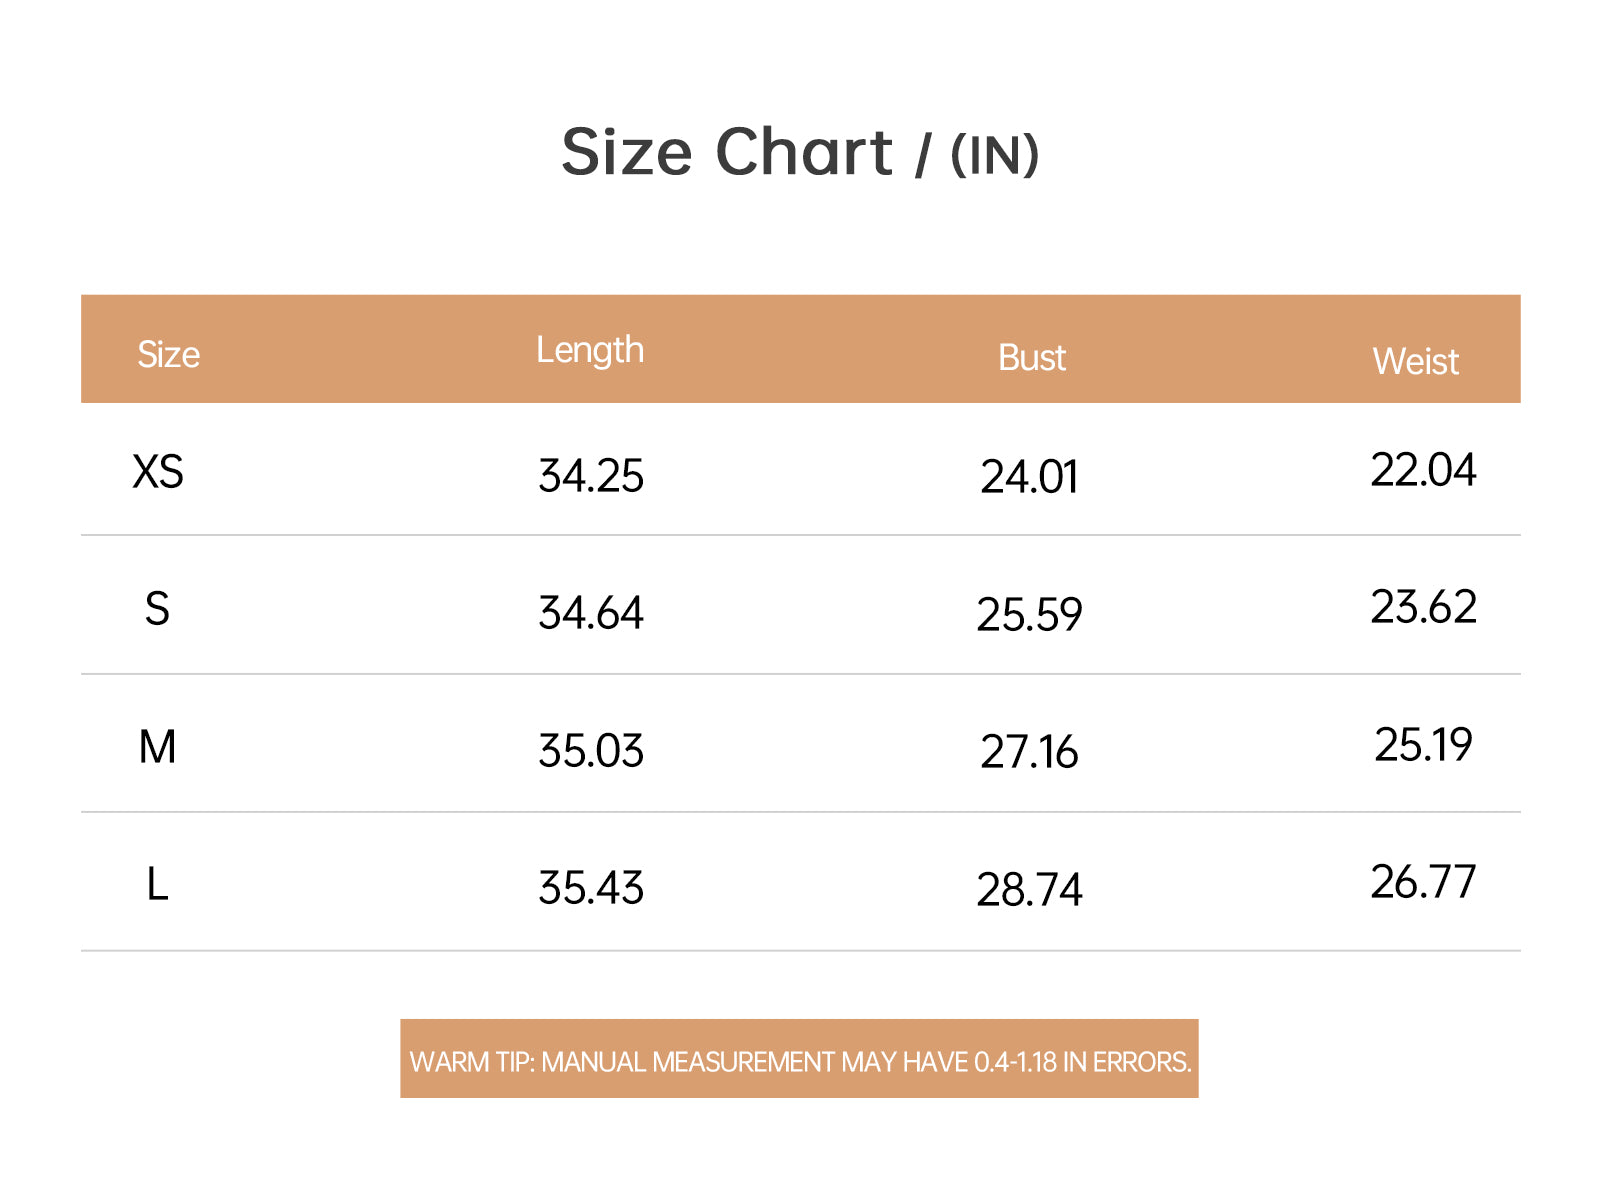Click XS waist value 22.04
This screenshot has height=1200, width=1600.
tap(1423, 470)
